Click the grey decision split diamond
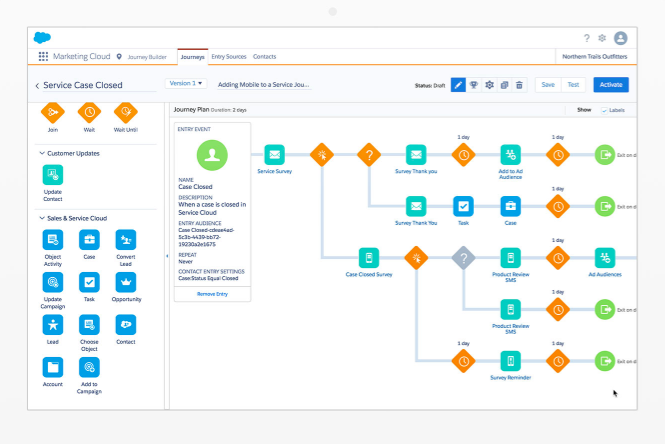 coord(463,258)
